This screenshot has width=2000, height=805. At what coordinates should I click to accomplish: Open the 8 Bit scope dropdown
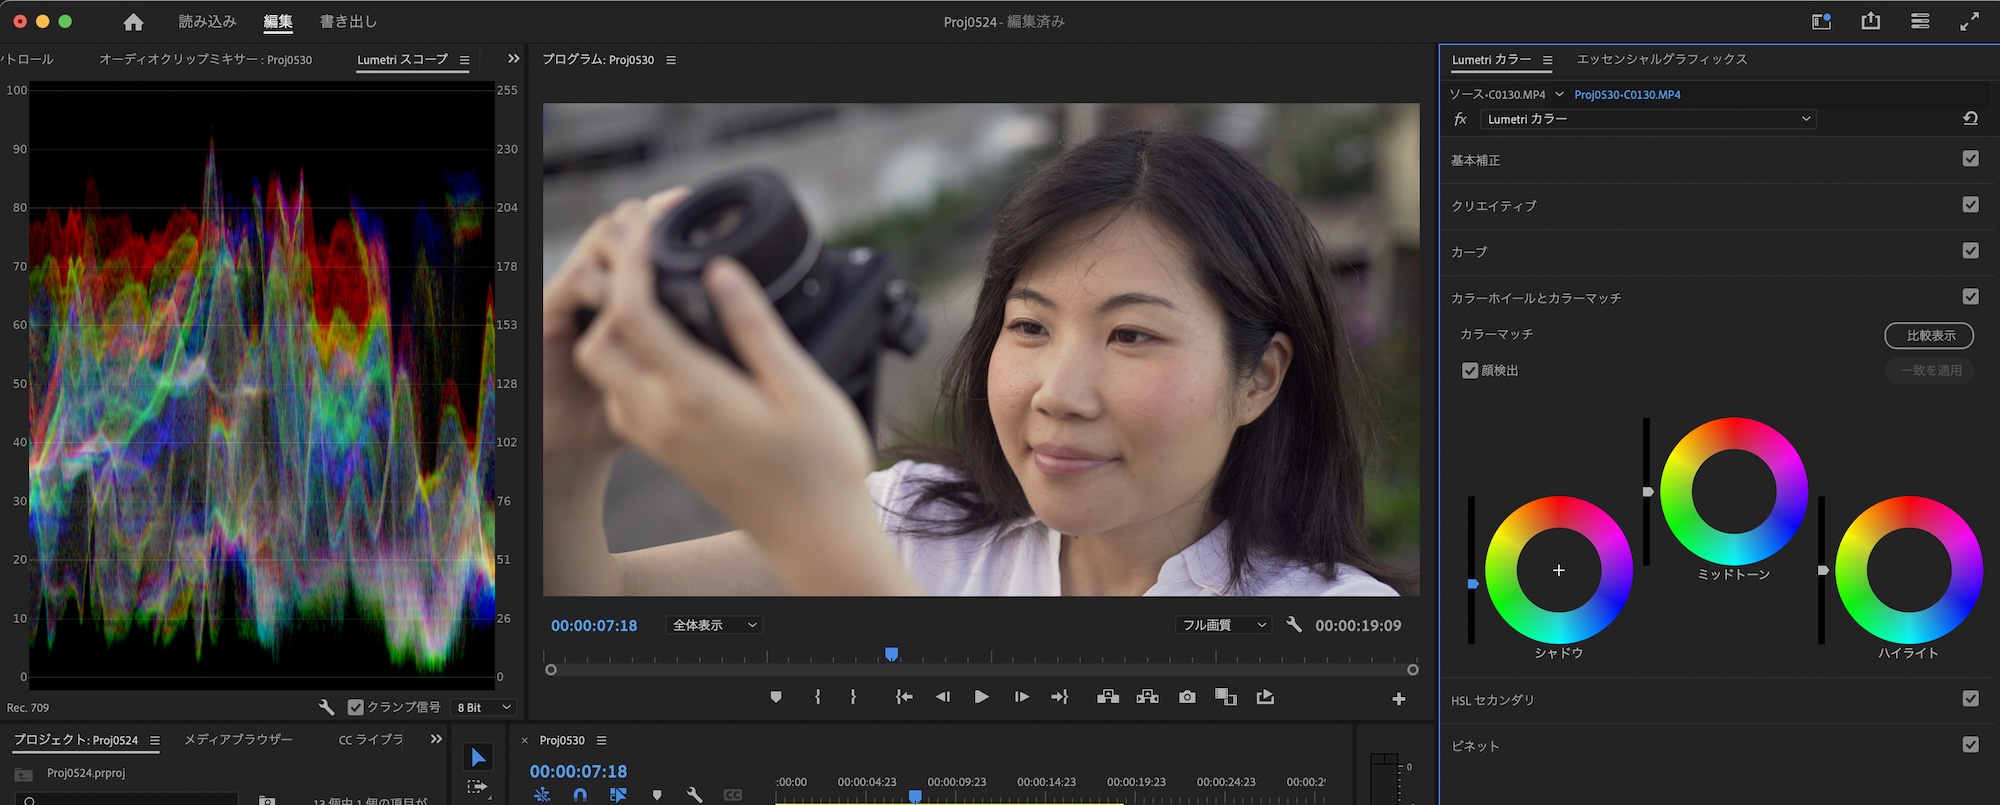pos(484,707)
